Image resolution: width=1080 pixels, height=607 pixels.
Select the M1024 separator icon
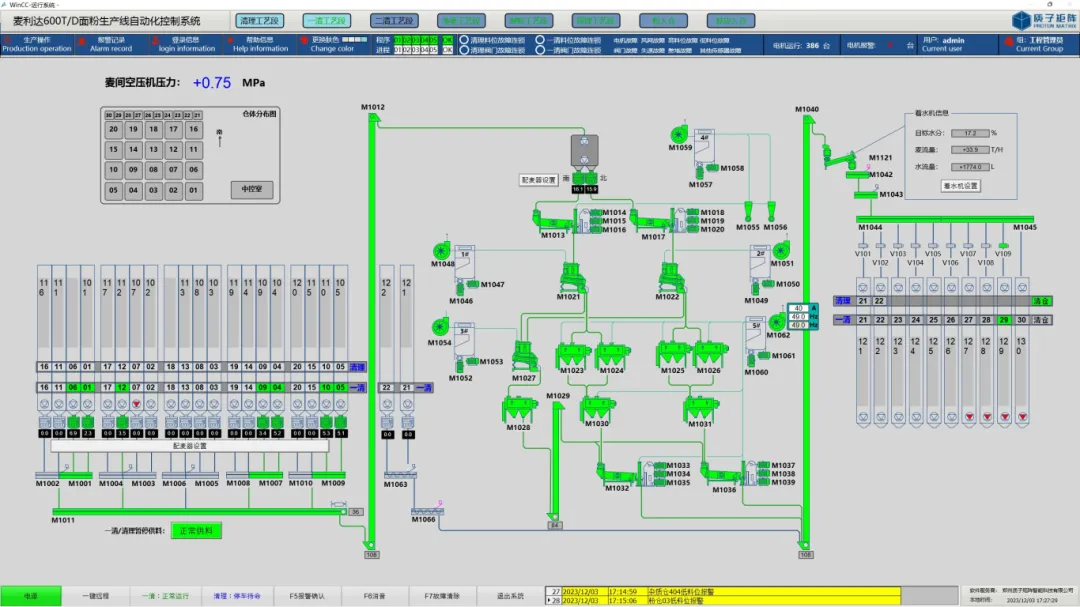click(x=612, y=355)
